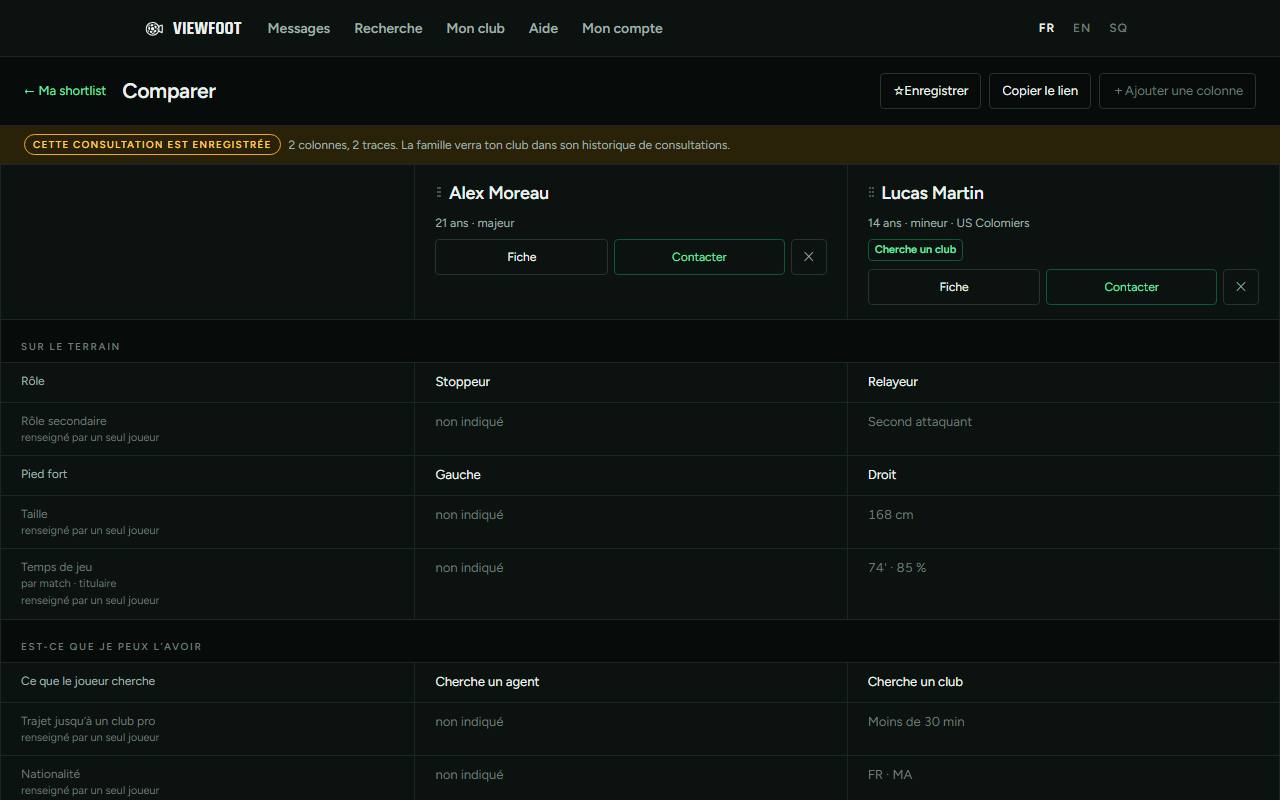
Task: Click the Cette consultation est enregistrée badge
Action: pyautogui.click(x=152, y=145)
